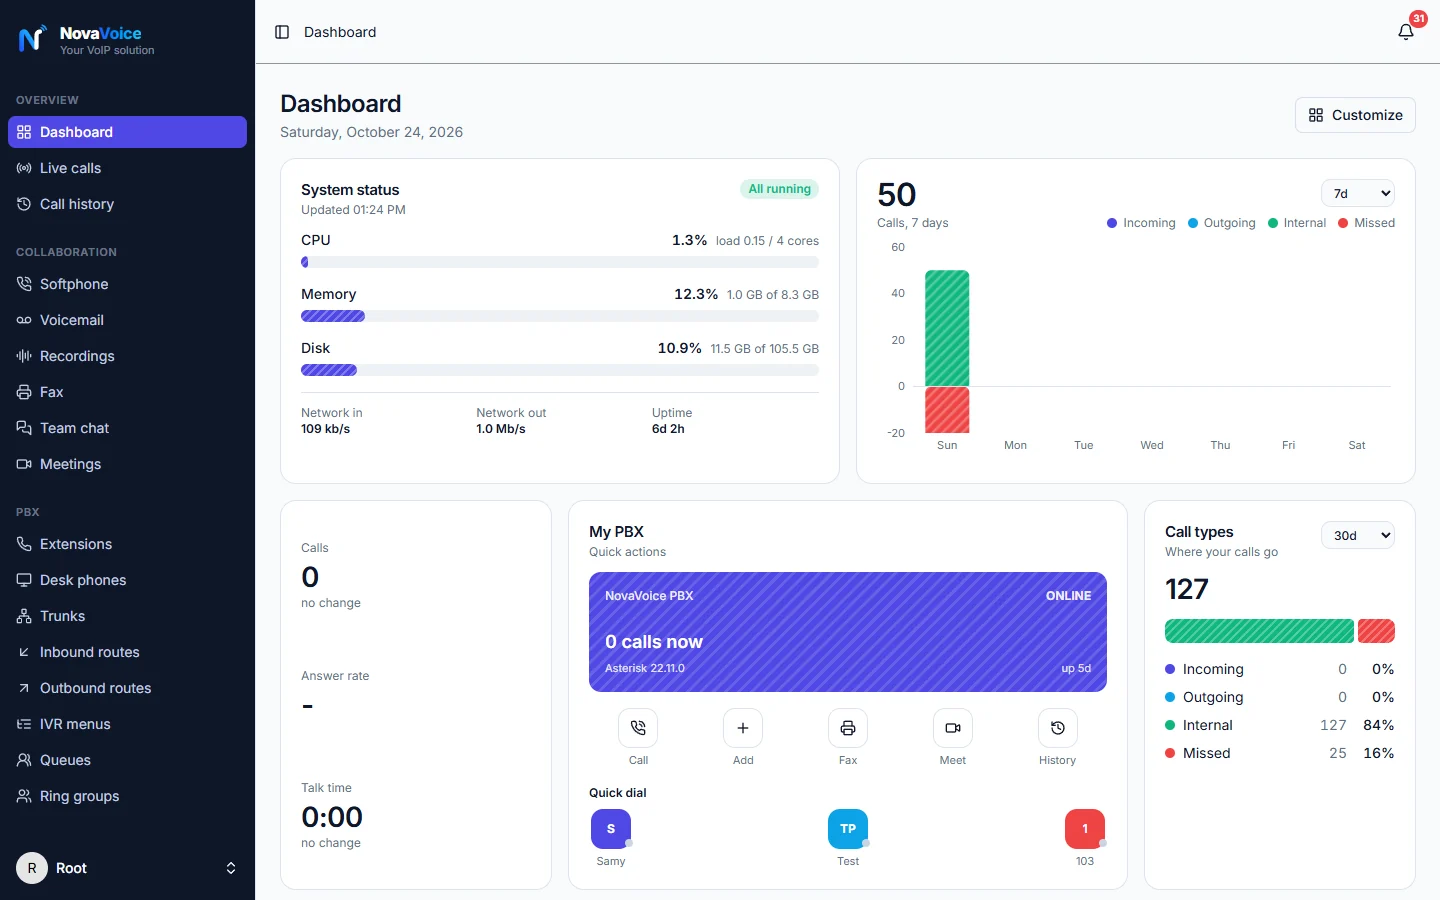Toggle Internal legend in calls chart

pos(1297,223)
